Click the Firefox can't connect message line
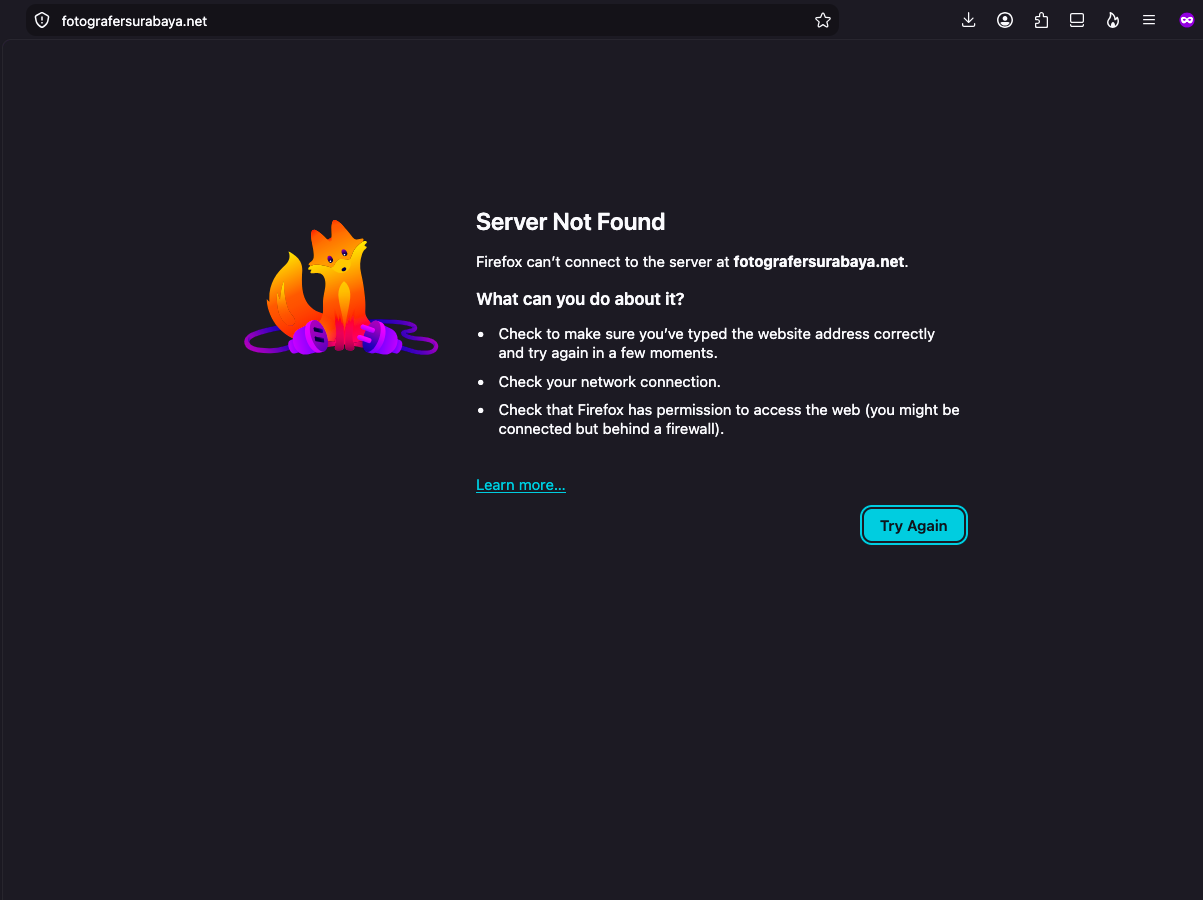This screenshot has width=1203, height=900. 692,262
